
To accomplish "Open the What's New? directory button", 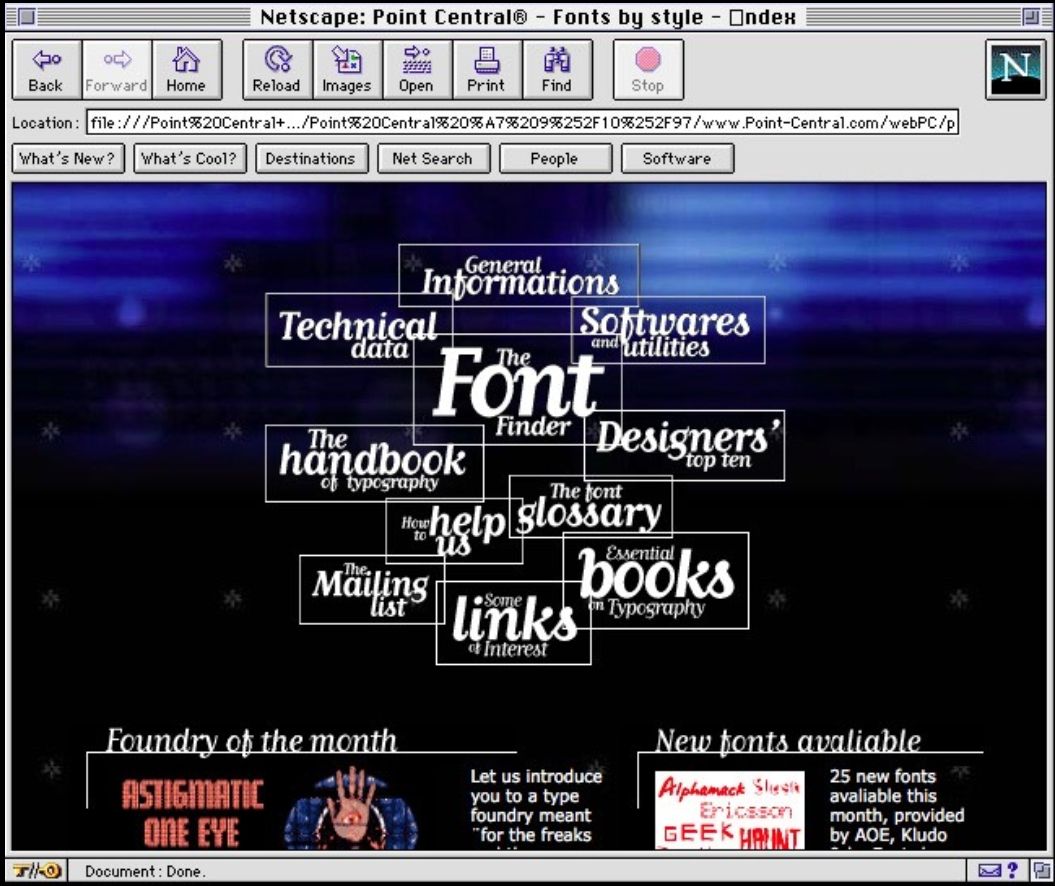I will tap(67, 158).
